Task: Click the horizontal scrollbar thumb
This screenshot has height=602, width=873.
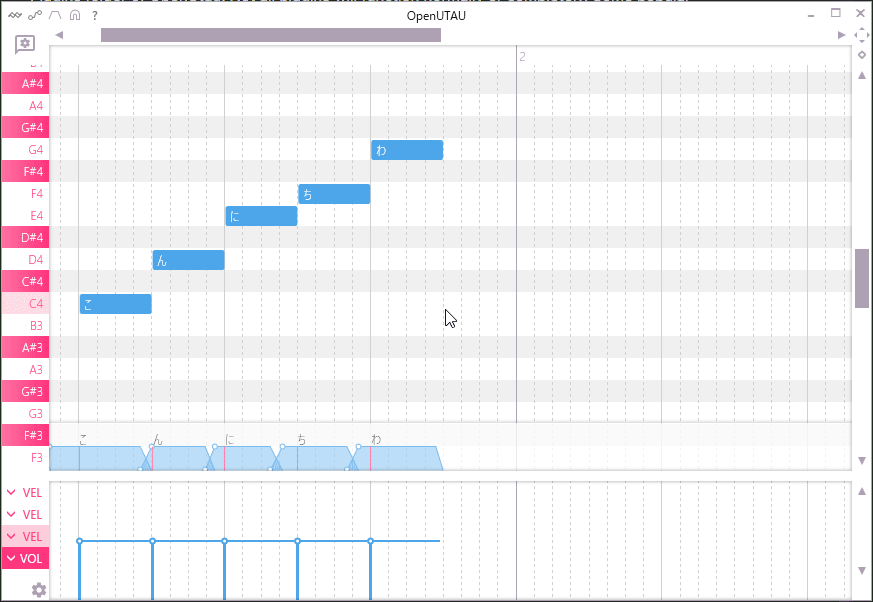Action: point(271,35)
